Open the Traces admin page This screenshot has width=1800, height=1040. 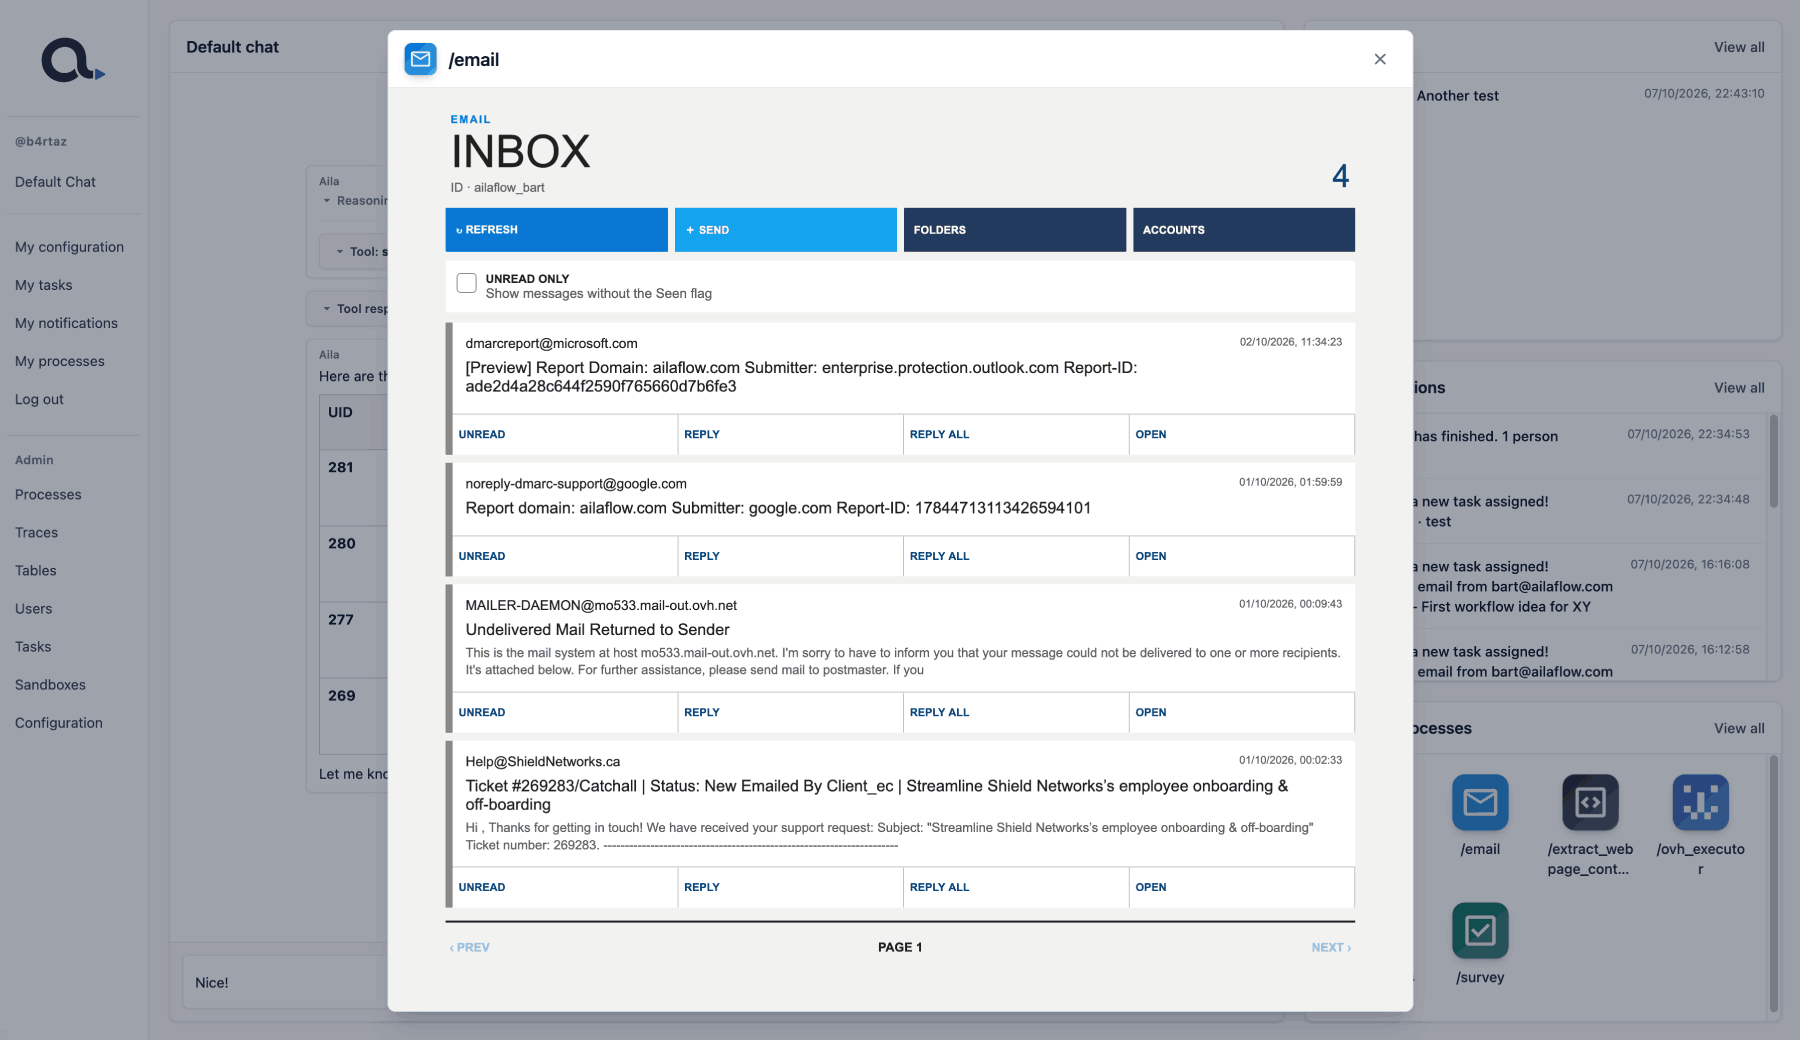[x=36, y=533]
